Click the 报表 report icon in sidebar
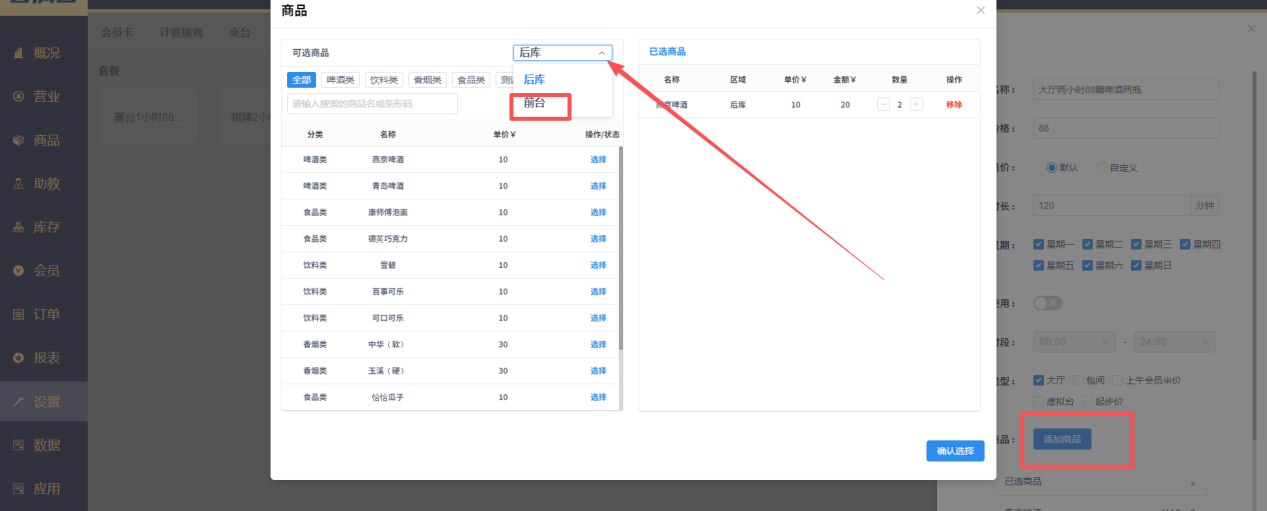1267x511 pixels. [x=18, y=358]
